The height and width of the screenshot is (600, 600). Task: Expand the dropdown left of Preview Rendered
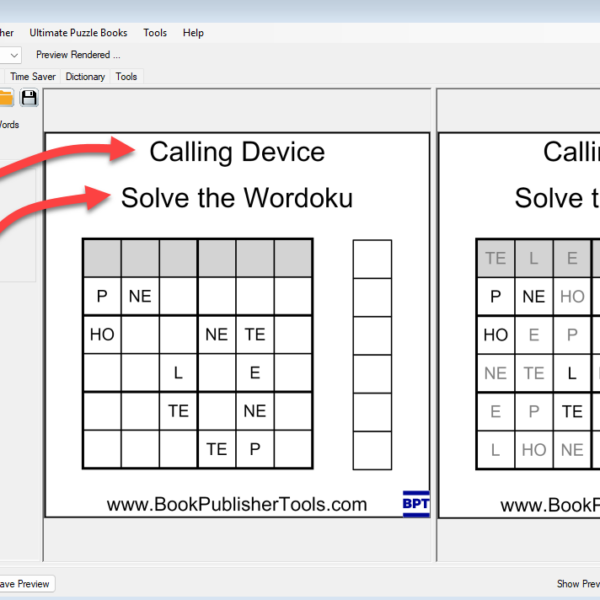(x=14, y=55)
